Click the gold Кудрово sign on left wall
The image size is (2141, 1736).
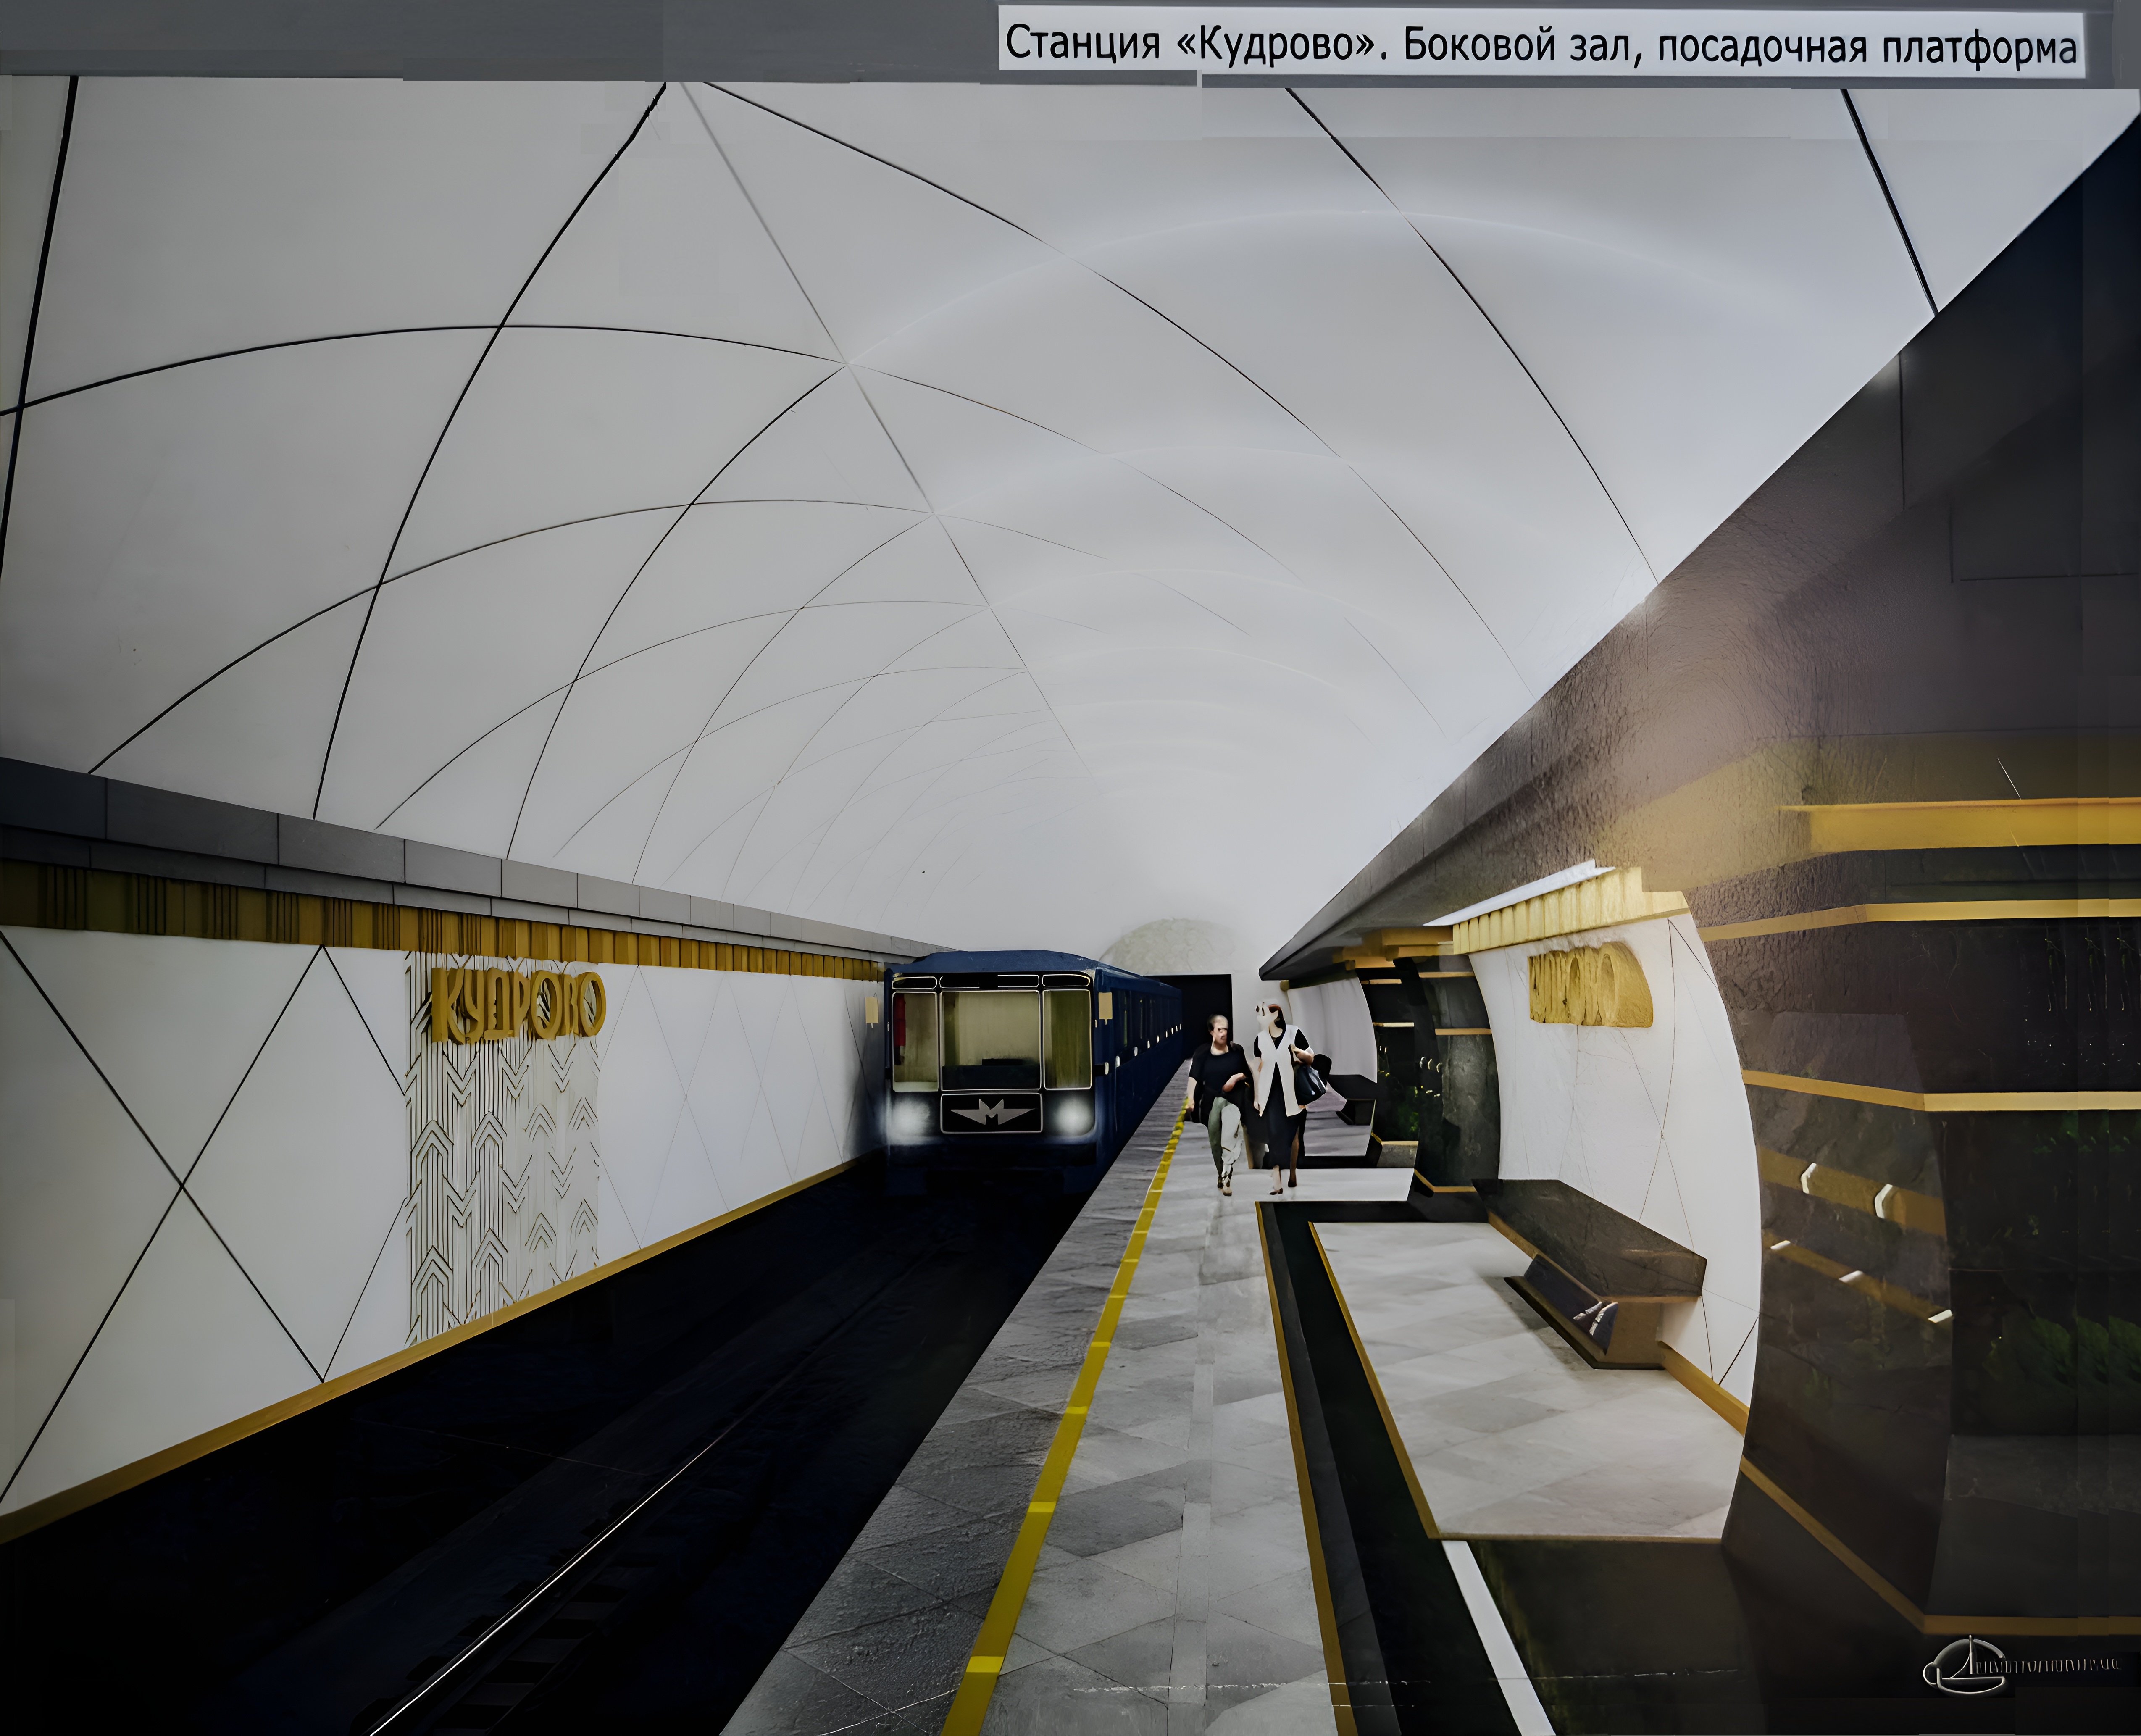(518, 1005)
